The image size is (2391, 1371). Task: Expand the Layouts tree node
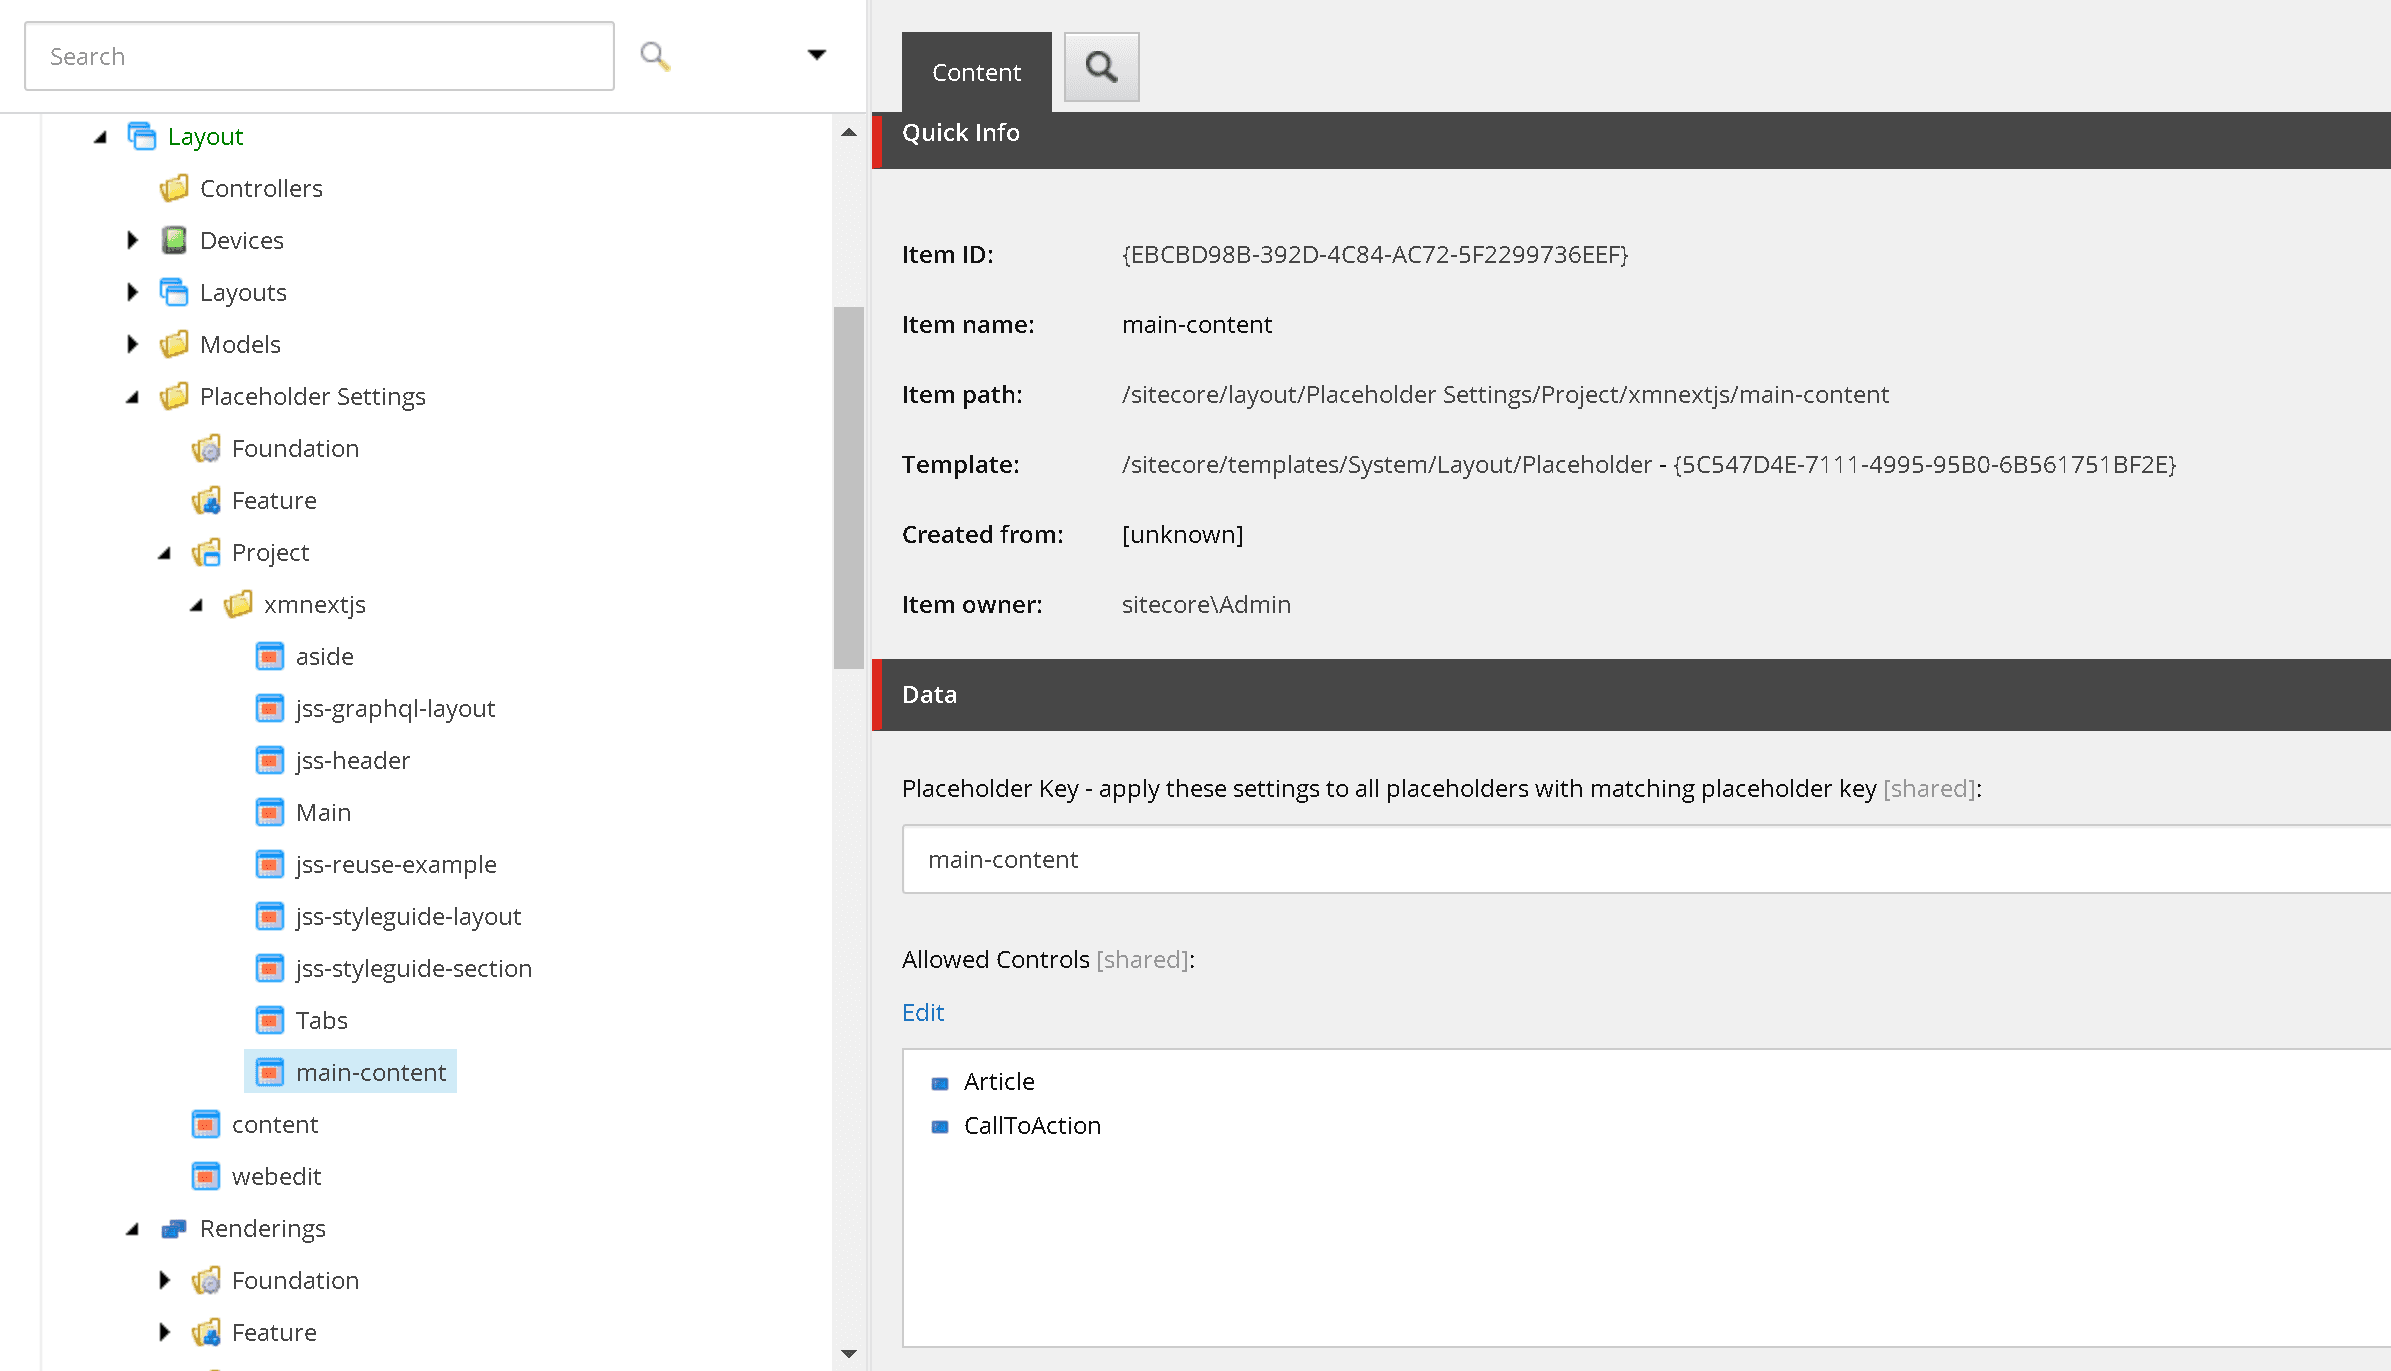coord(133,292)
